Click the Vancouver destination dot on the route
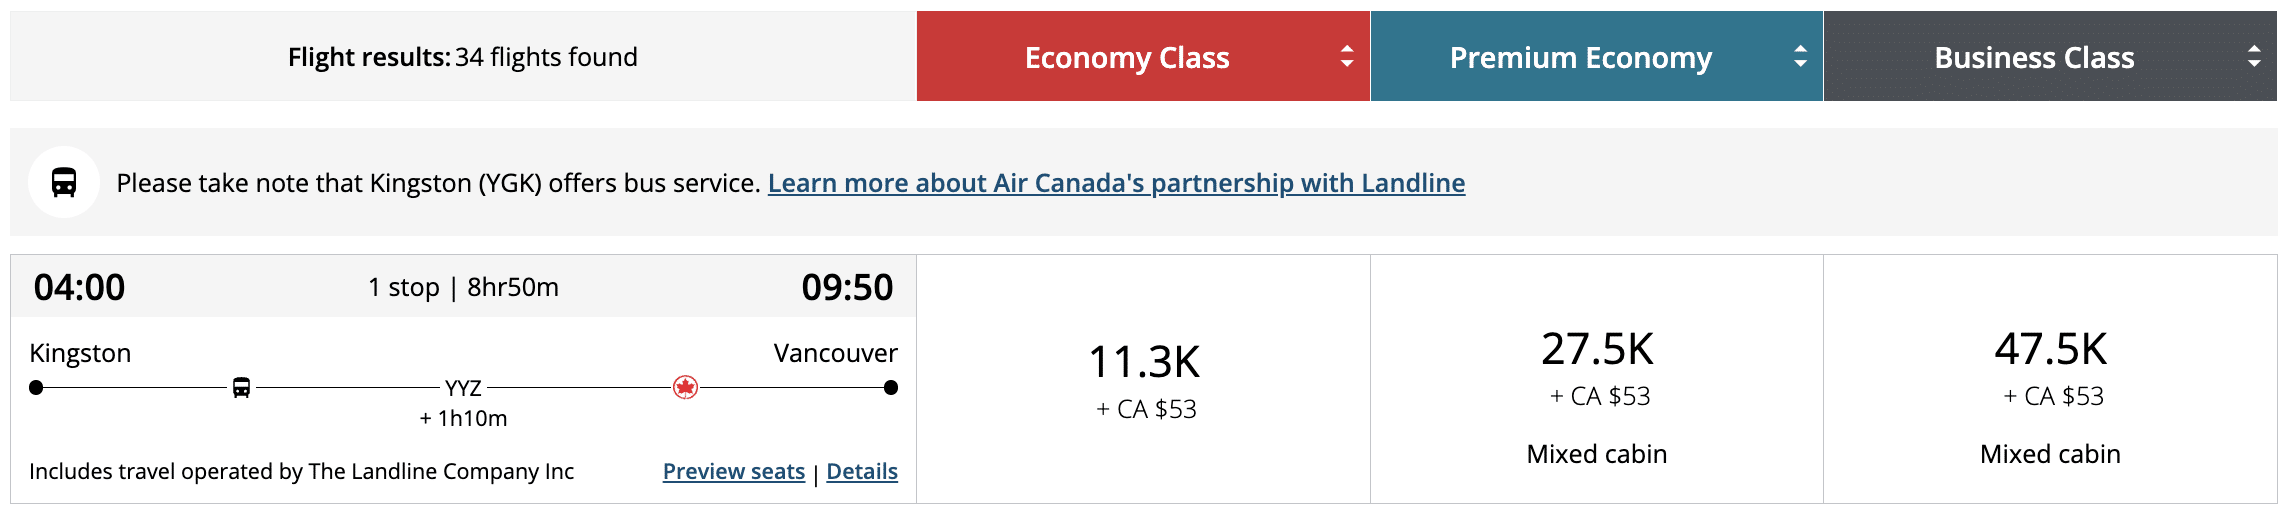 pyautogui.click(x=891, y=387)
